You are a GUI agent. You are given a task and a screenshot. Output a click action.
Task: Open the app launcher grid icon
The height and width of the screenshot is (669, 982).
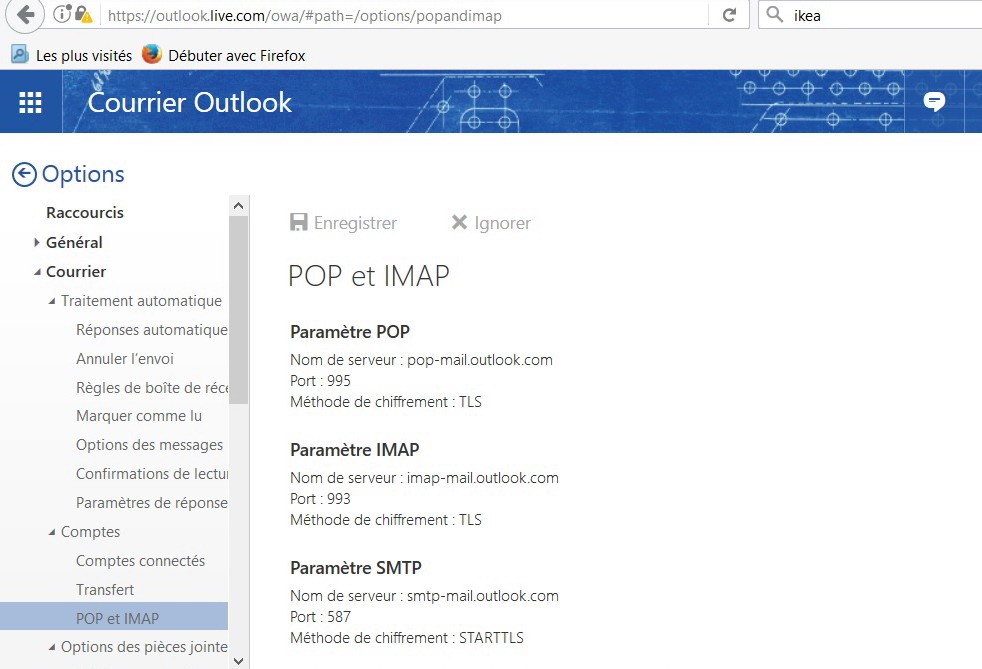[x=30, y=102]
